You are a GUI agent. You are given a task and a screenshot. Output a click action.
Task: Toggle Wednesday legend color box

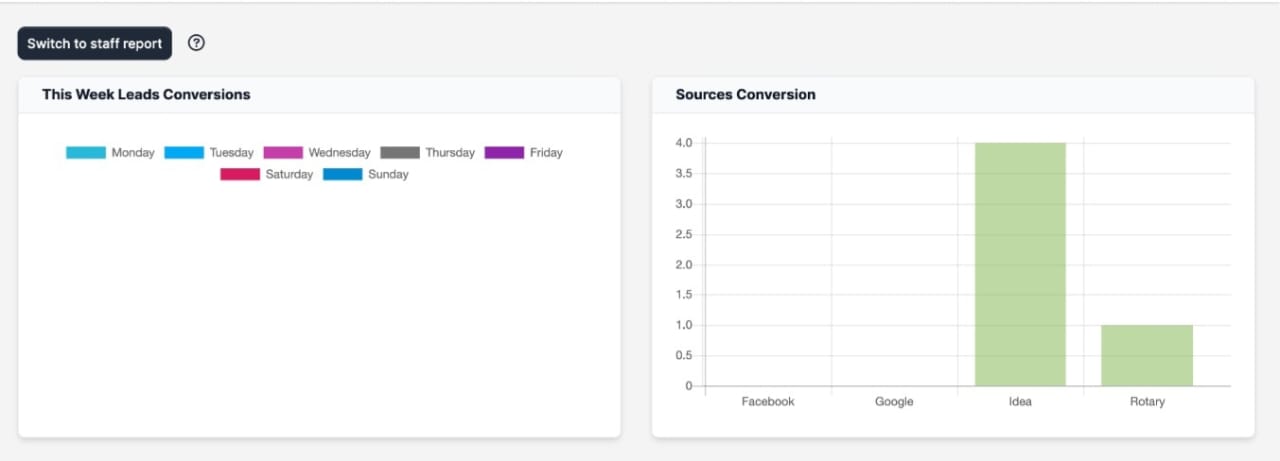pos(283,153)
